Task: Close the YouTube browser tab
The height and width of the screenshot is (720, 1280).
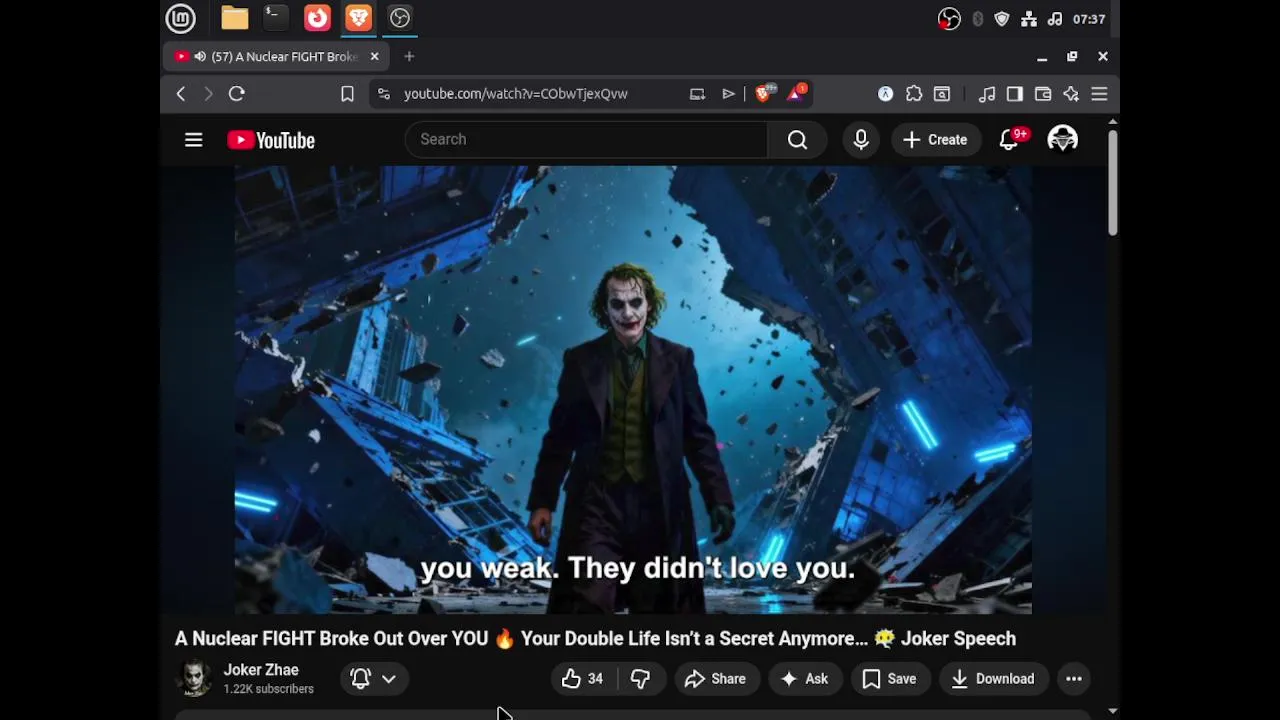Action: pos(374,57)
